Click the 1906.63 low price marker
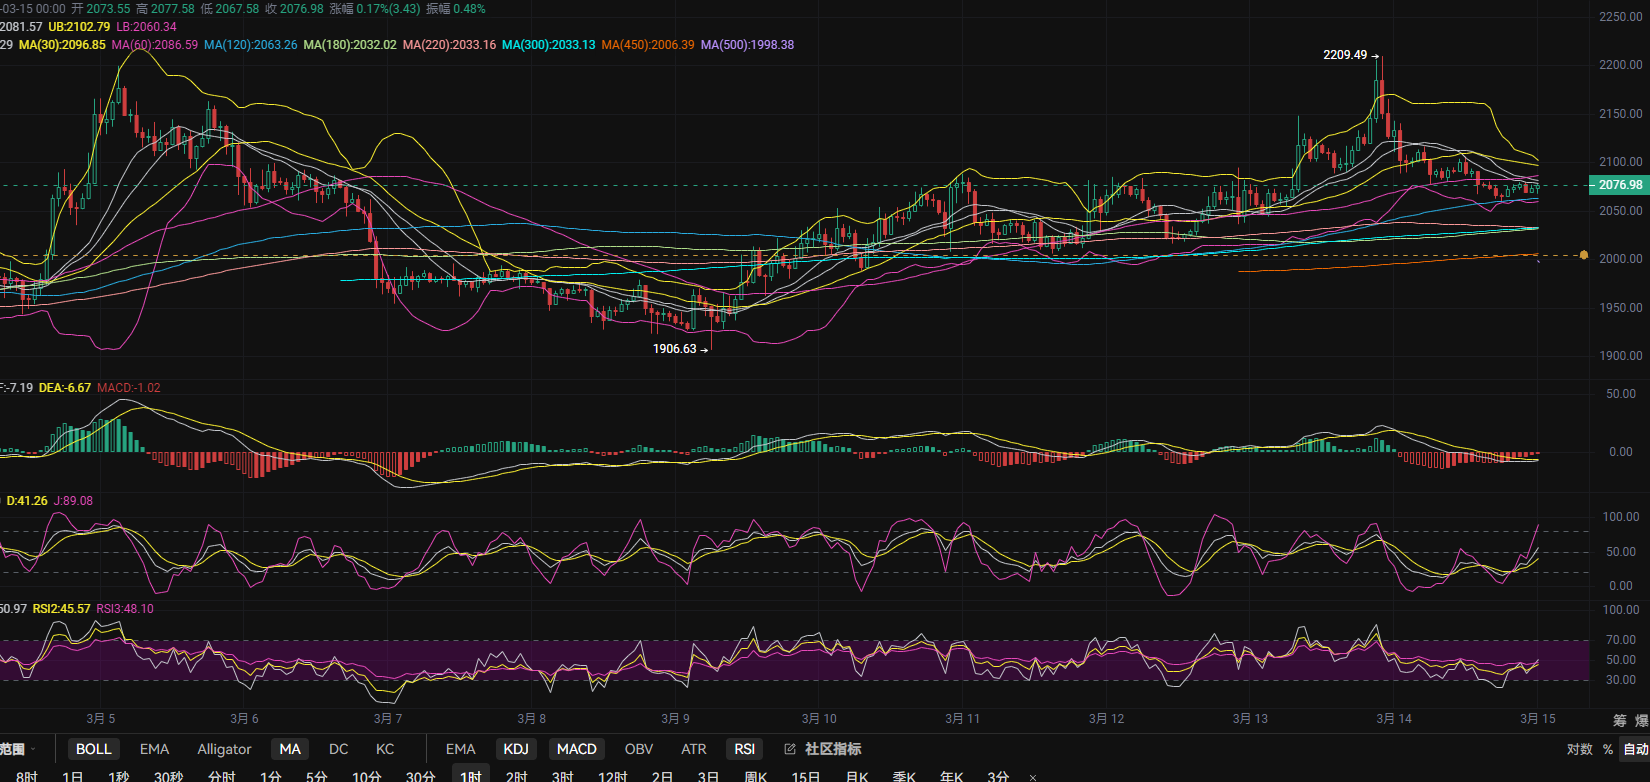1650x782 pixels. (x=675, y=349)
